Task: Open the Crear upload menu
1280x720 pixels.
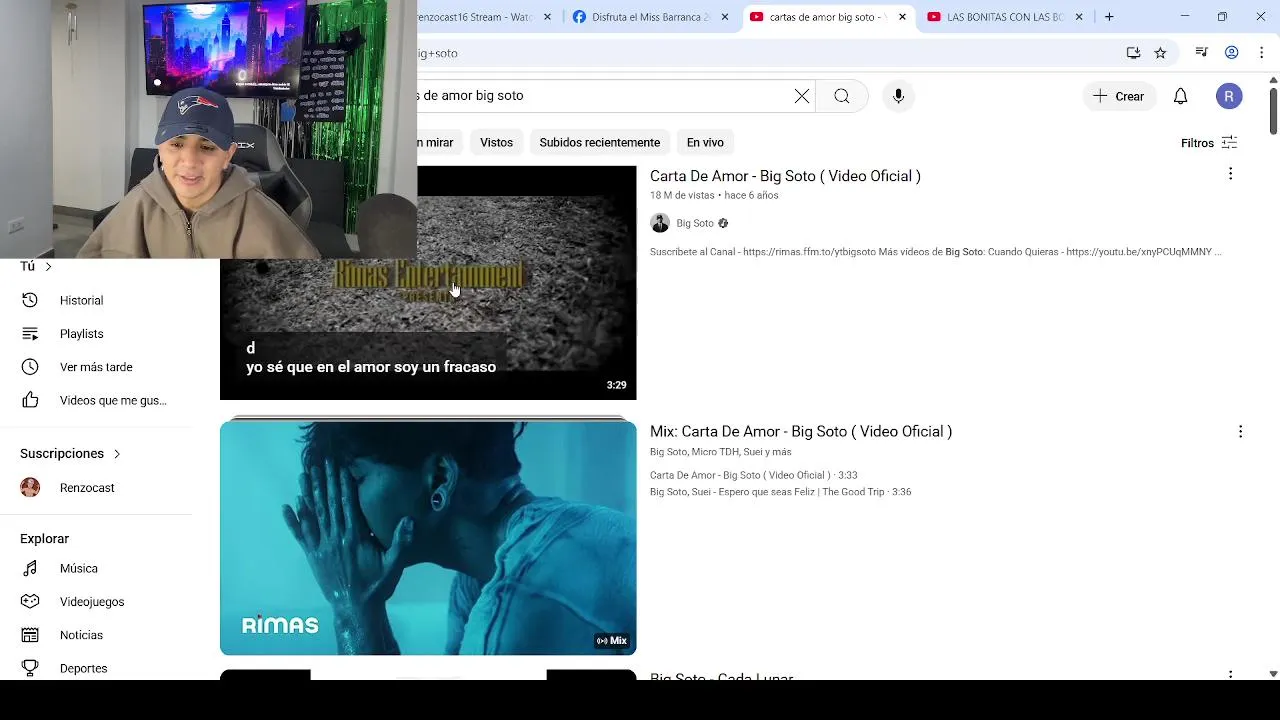Action: (x=1118, y=96)
